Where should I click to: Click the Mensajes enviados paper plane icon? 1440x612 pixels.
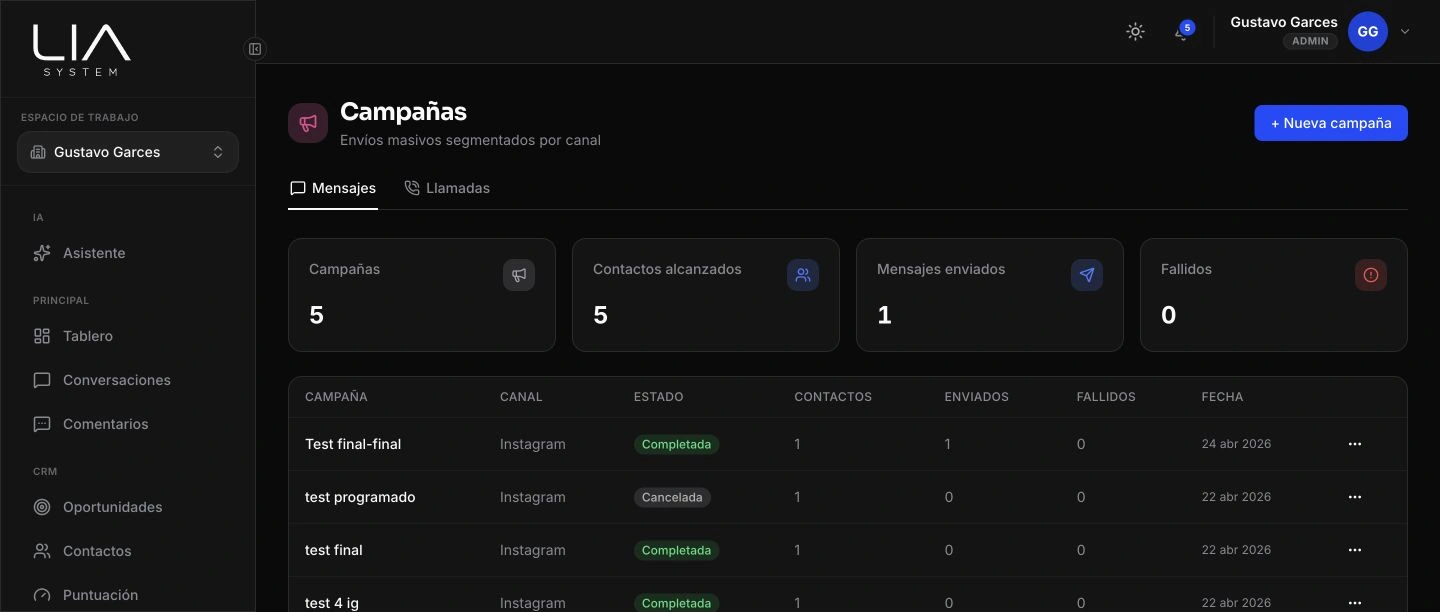tap(1087, 275)
